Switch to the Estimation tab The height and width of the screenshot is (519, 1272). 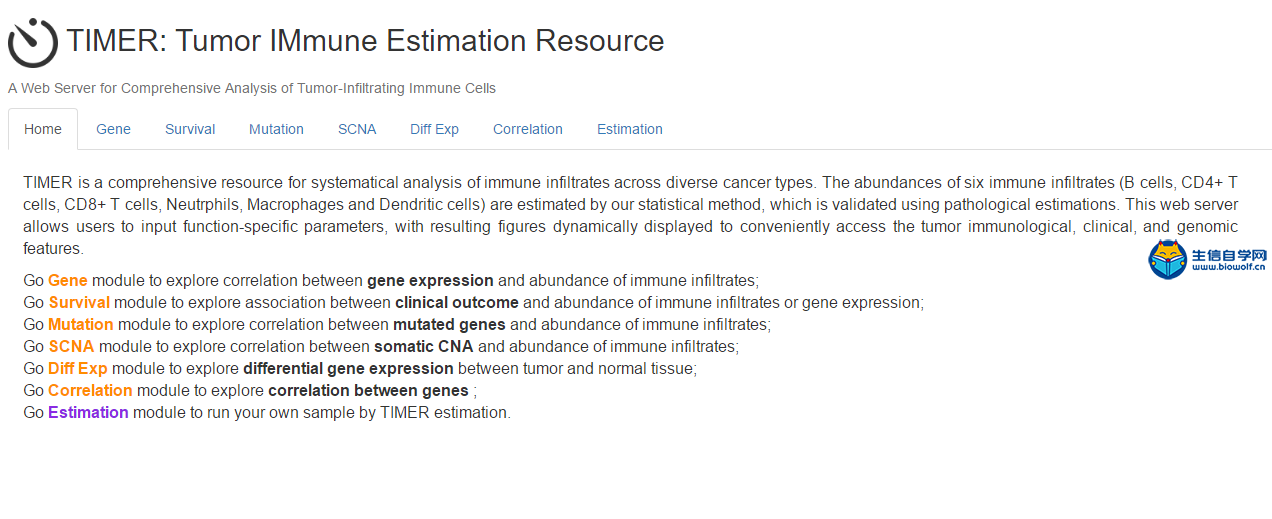630,129
